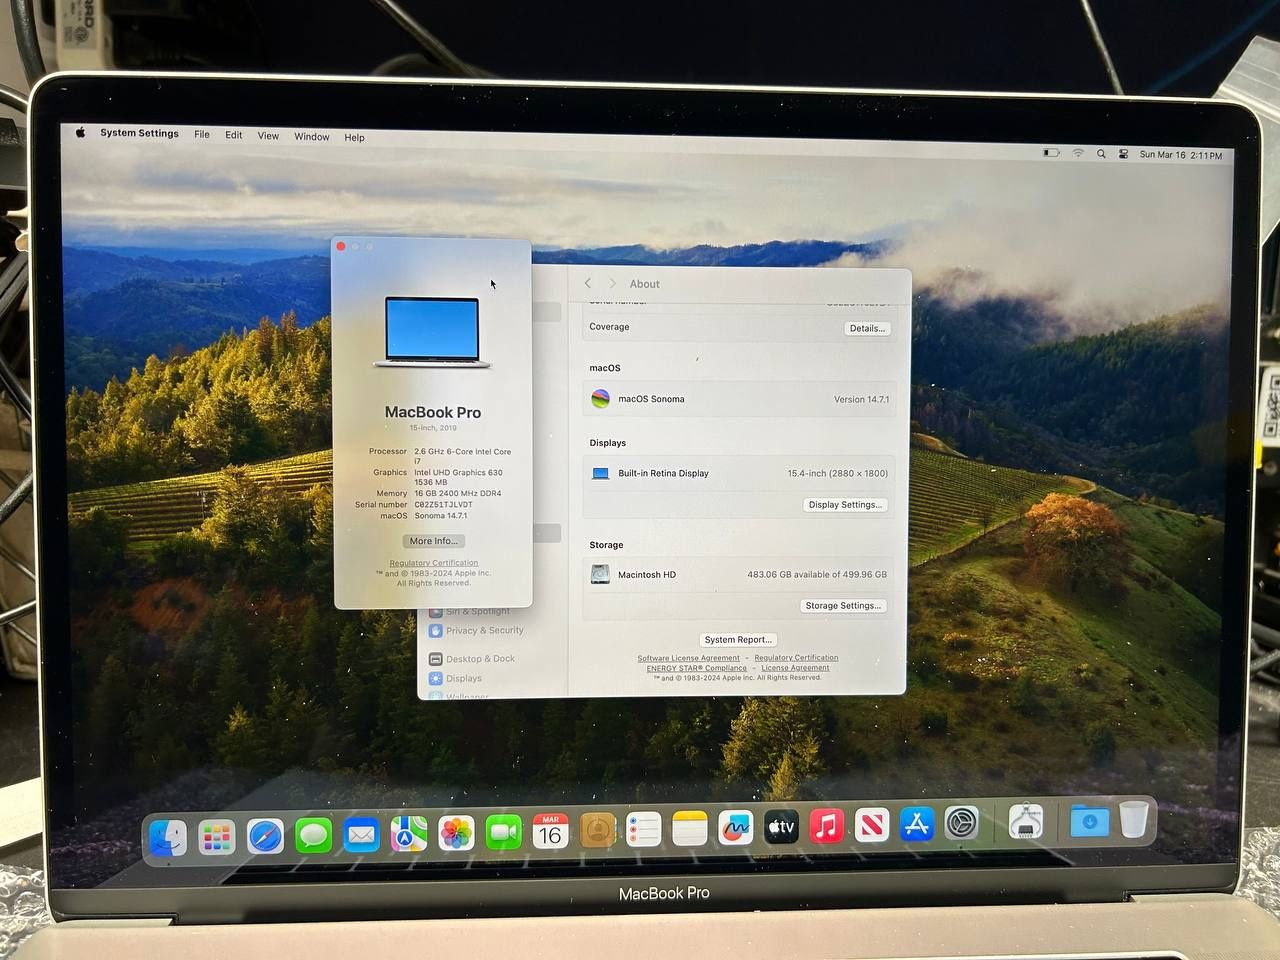Image resolution: width=1280 pixels, height=960 pixels.
Task: Launch Freeform from the Dock
Action: 735,828
